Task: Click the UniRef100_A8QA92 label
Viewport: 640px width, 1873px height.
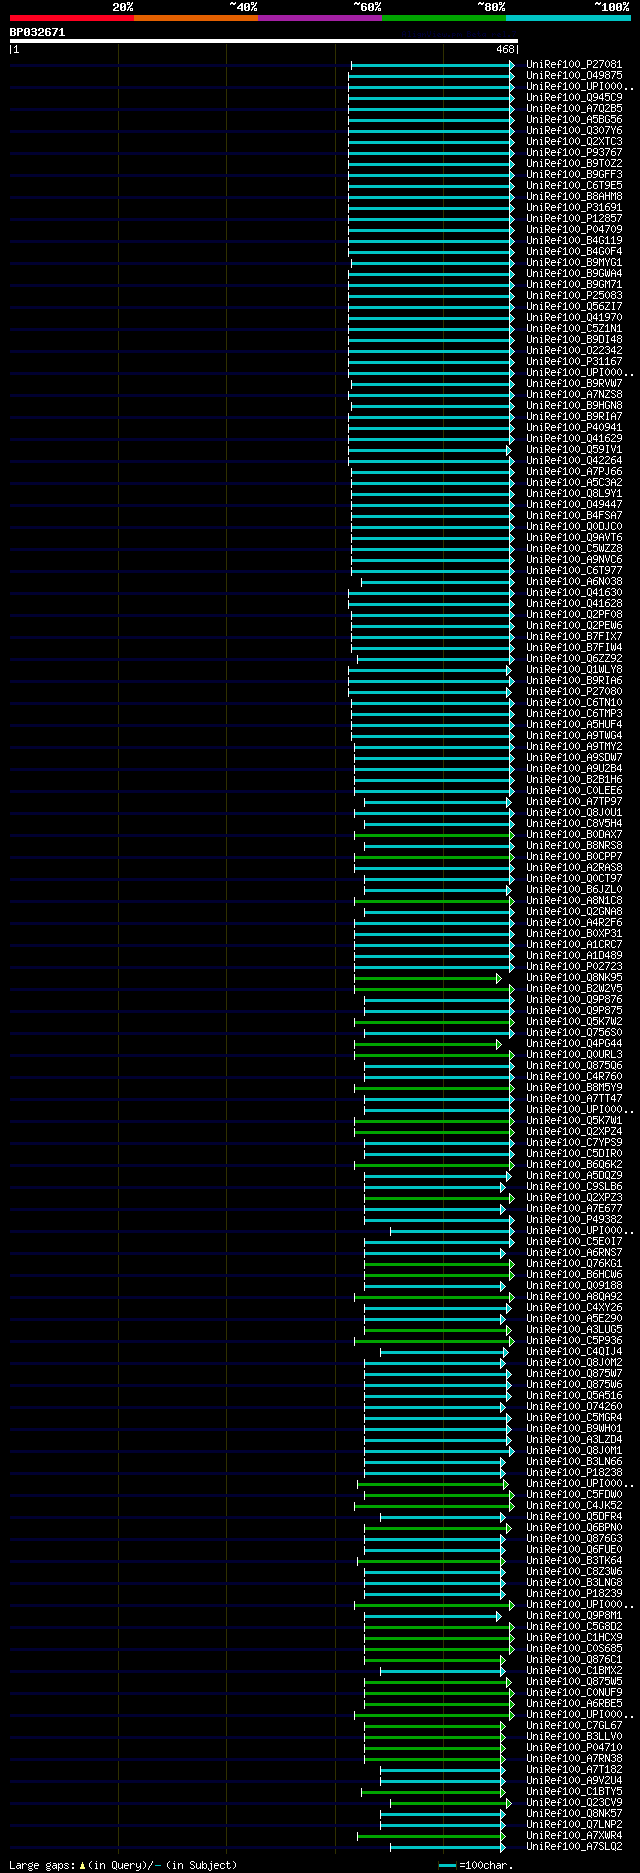Action: click(574, 1297)
